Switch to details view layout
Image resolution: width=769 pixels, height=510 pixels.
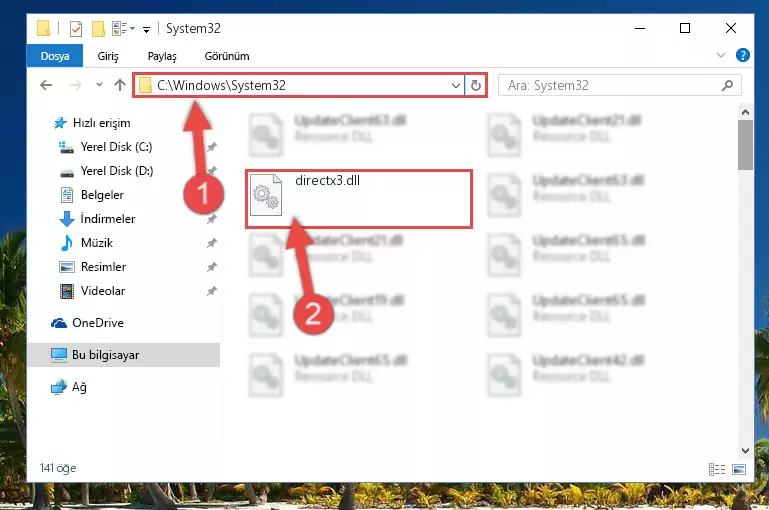click(717, 469)
